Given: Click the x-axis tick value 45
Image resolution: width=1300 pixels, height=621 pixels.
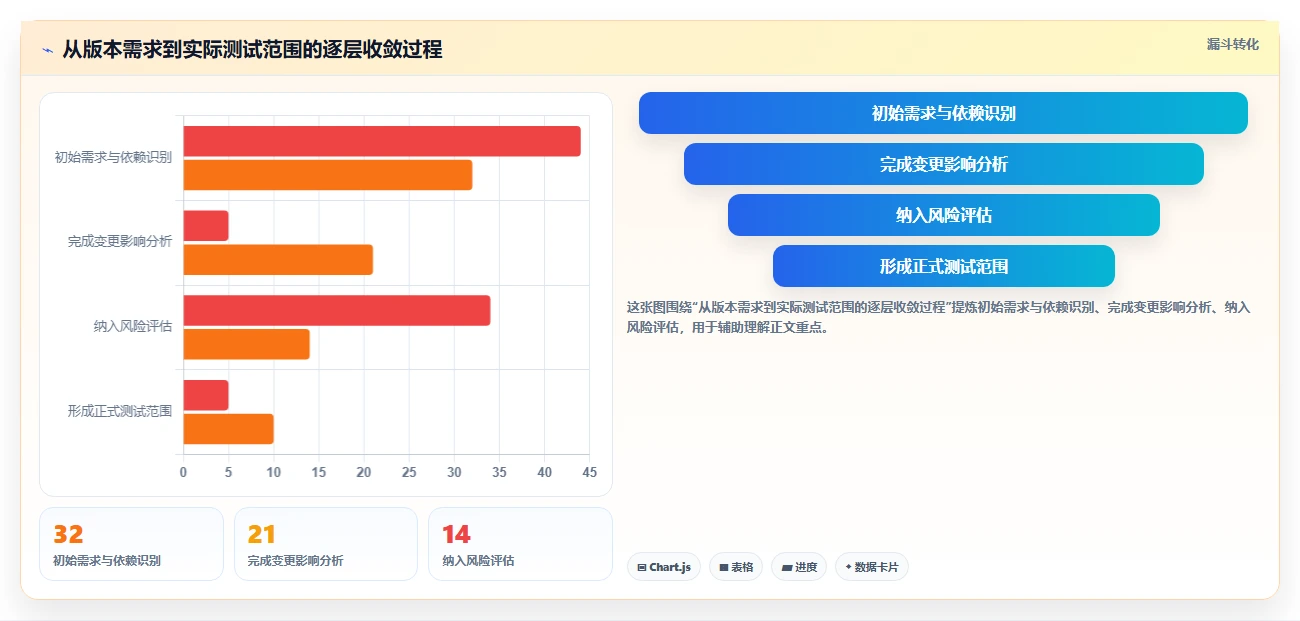Looking at the screenshot, I should (x=589, y=472).
